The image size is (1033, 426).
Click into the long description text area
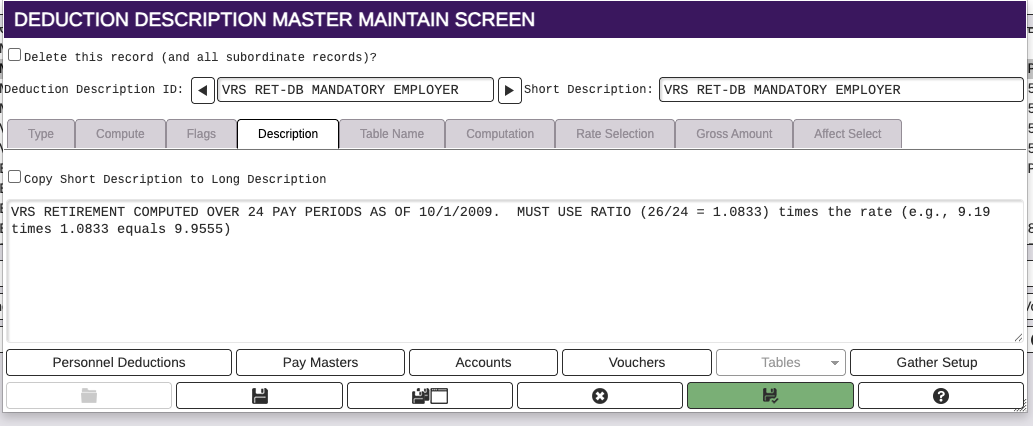[514, 271]
